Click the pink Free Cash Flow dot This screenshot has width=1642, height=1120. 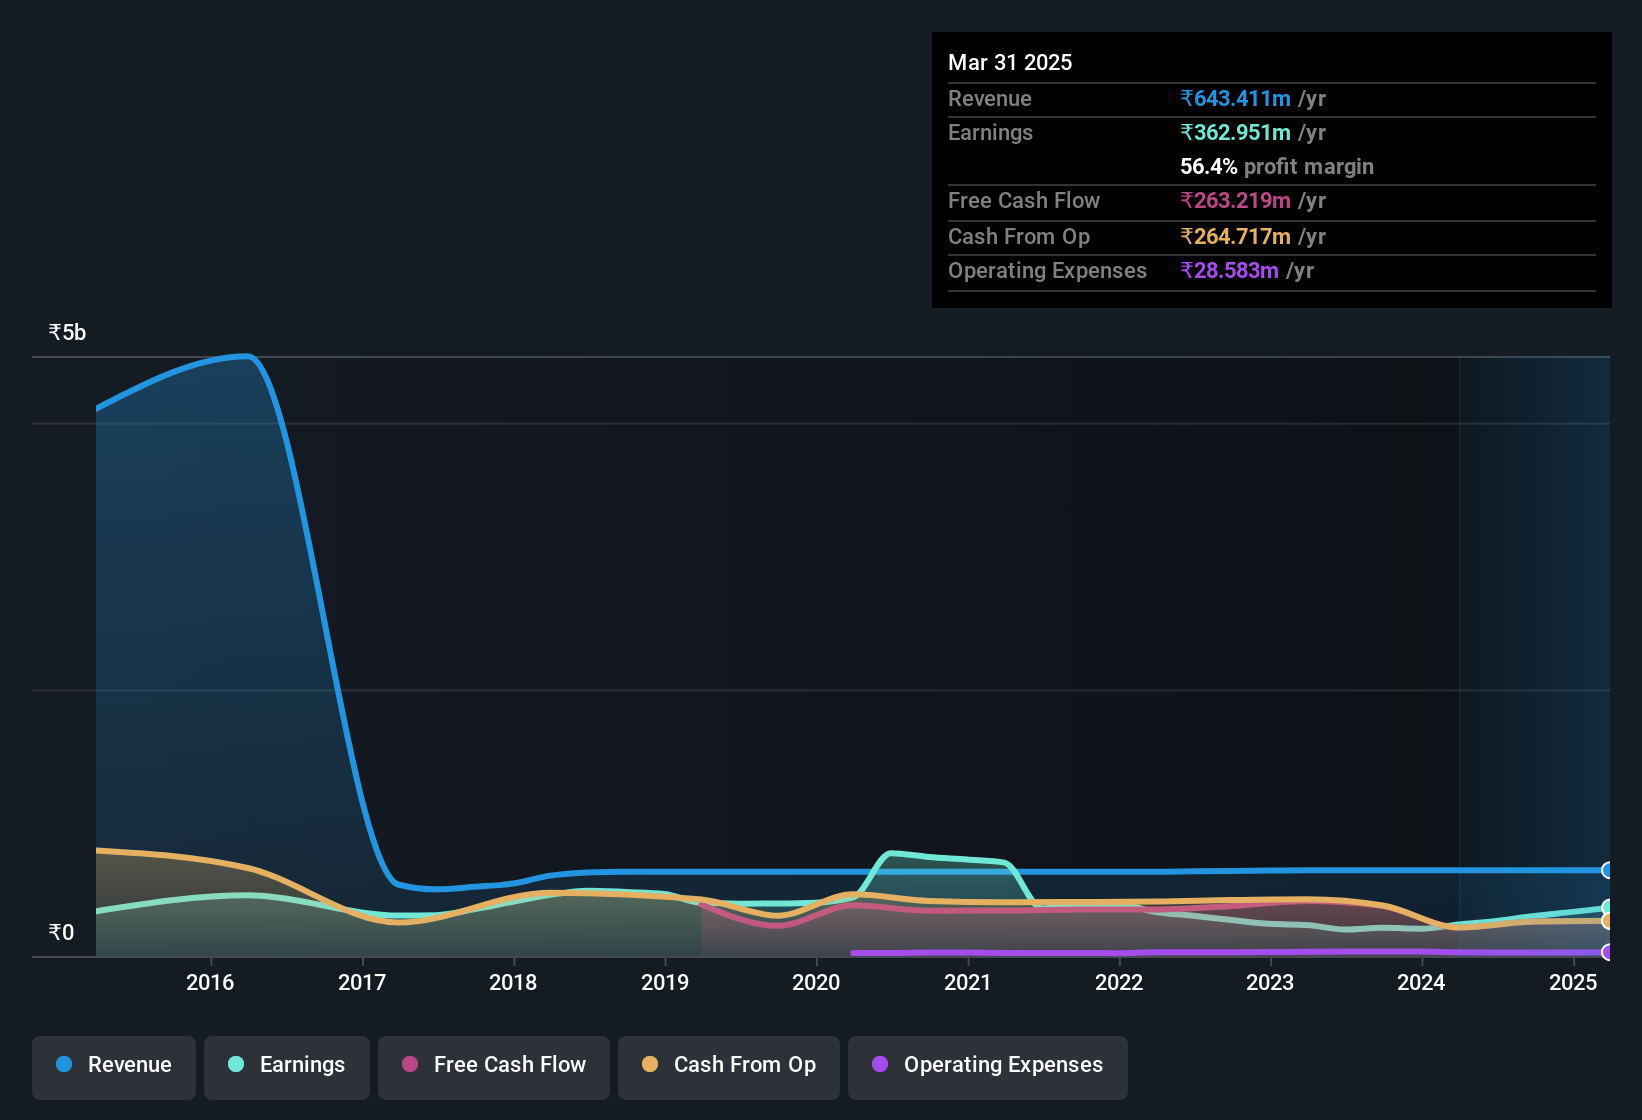point(410,1064)
